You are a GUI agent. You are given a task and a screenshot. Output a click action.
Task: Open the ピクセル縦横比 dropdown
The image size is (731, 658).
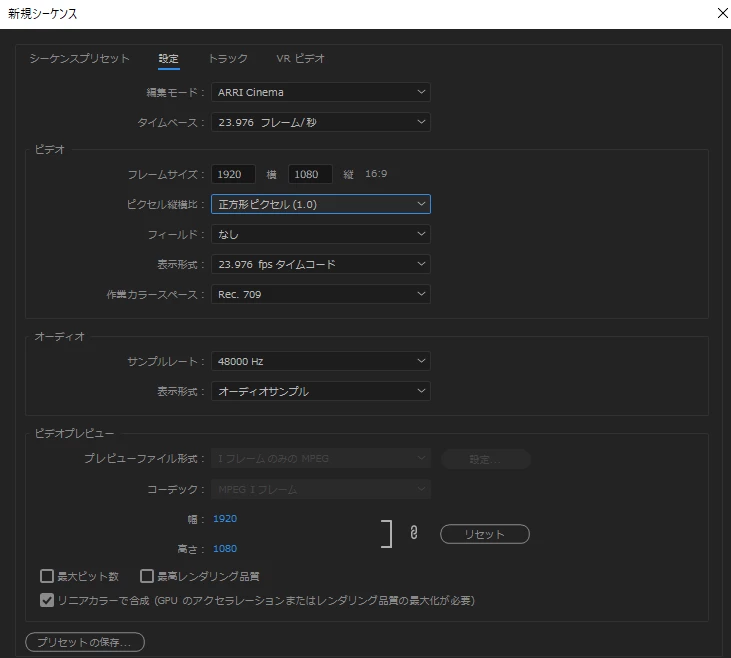click(x=321, y=204)
